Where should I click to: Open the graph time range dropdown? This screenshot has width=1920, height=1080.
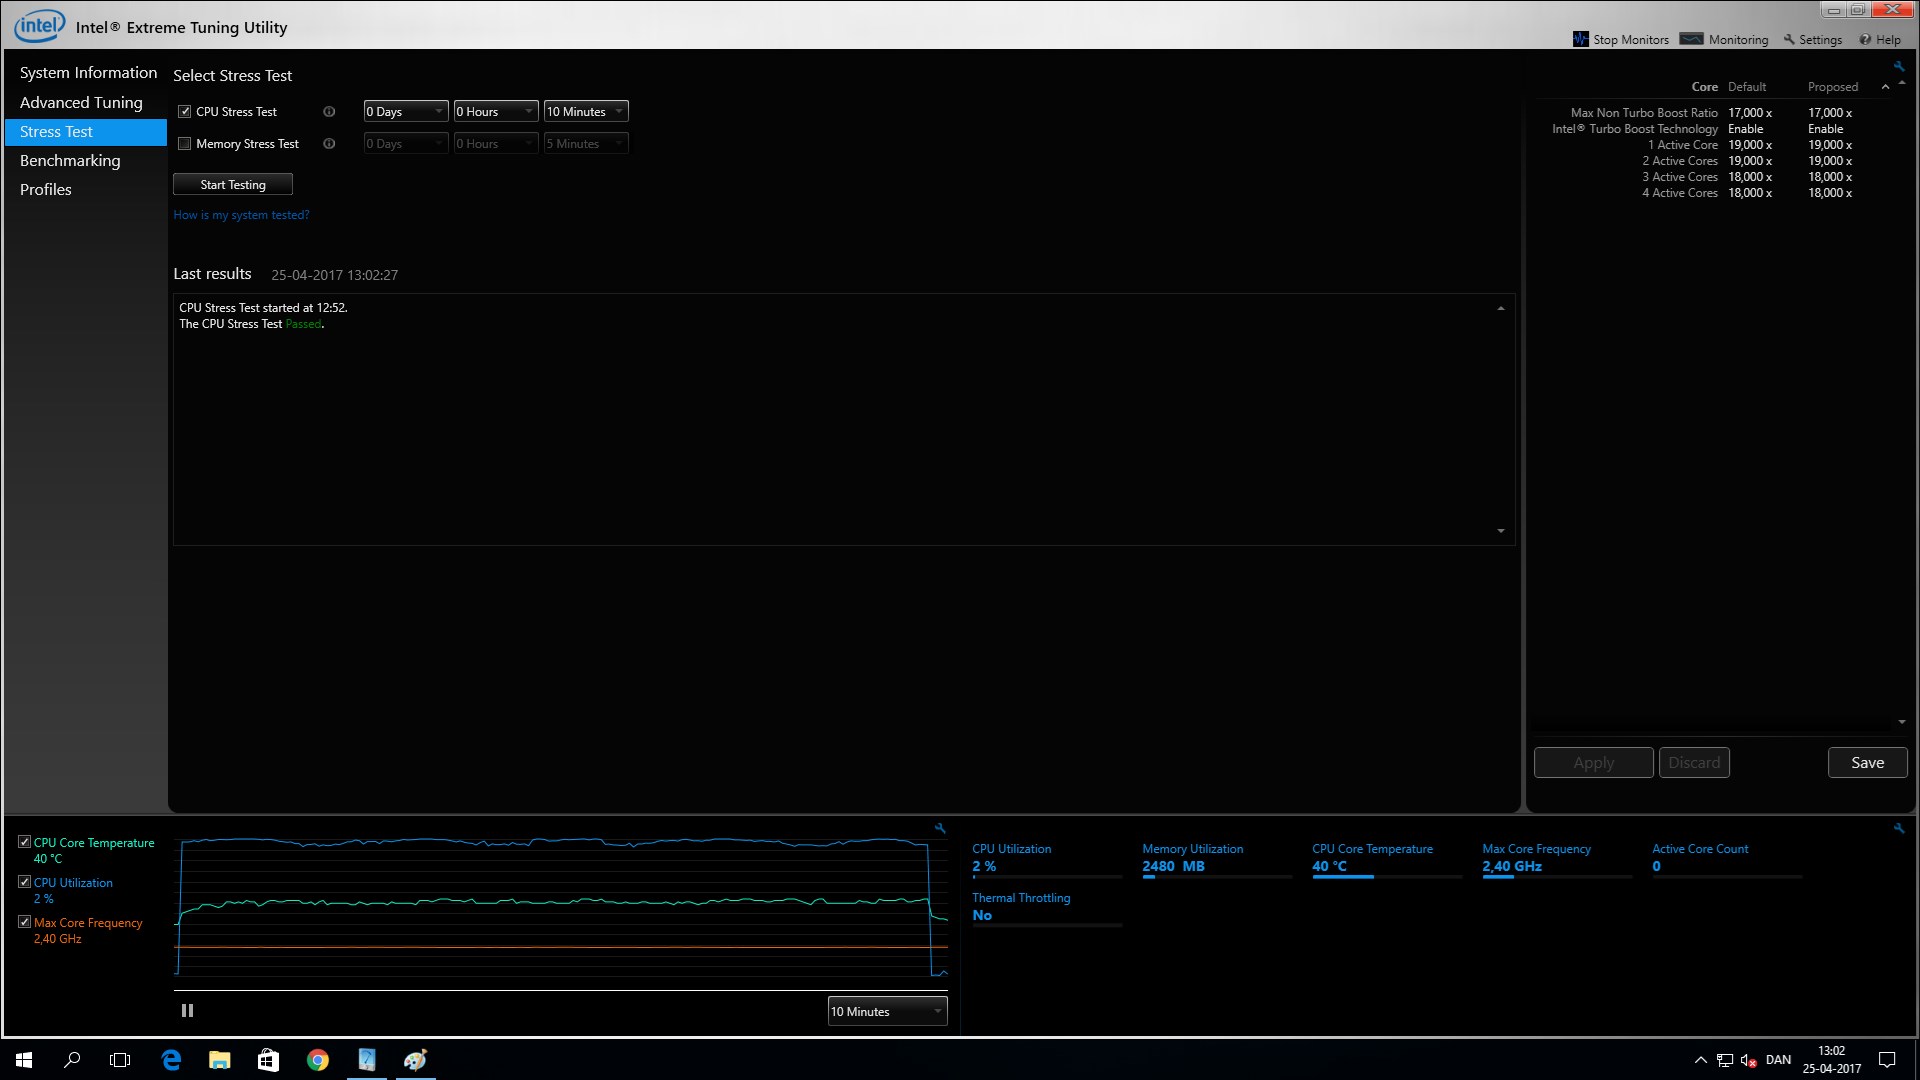[x=887, y=1012]
